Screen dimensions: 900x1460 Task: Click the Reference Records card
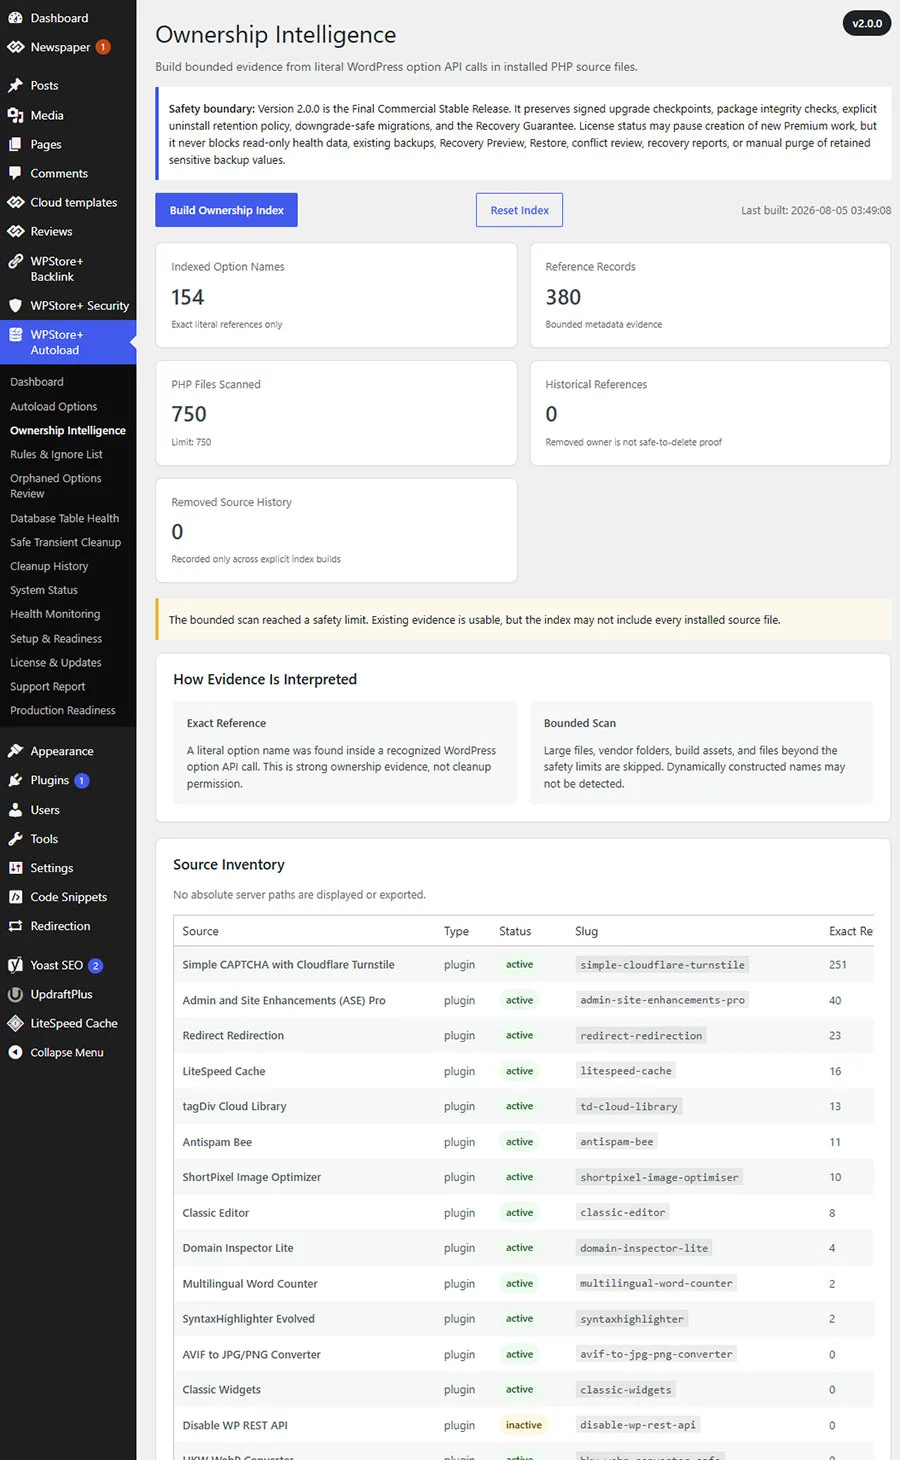[x=710, y=295]
